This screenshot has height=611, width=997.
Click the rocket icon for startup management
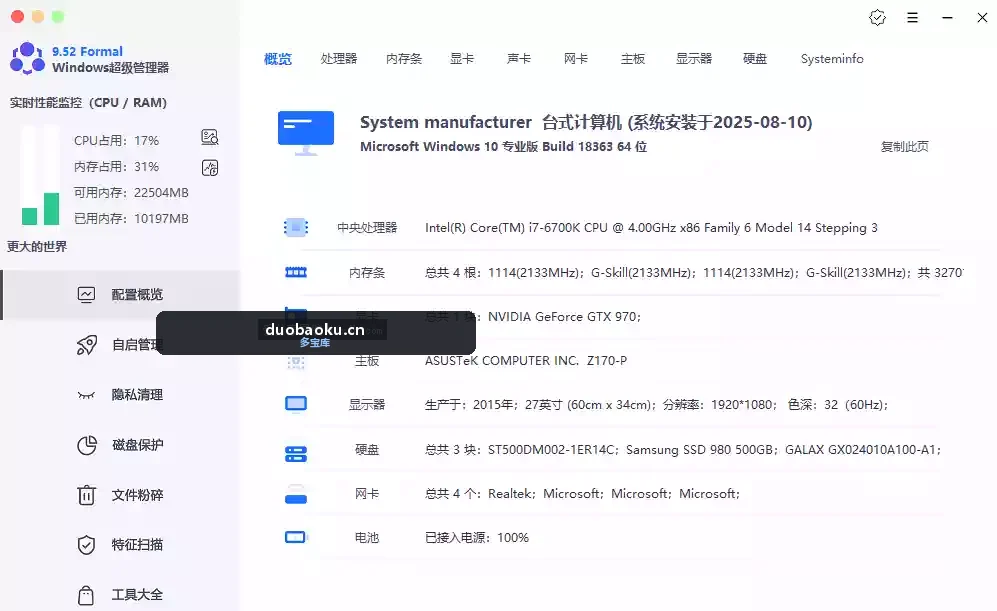[x=86, y=345]
